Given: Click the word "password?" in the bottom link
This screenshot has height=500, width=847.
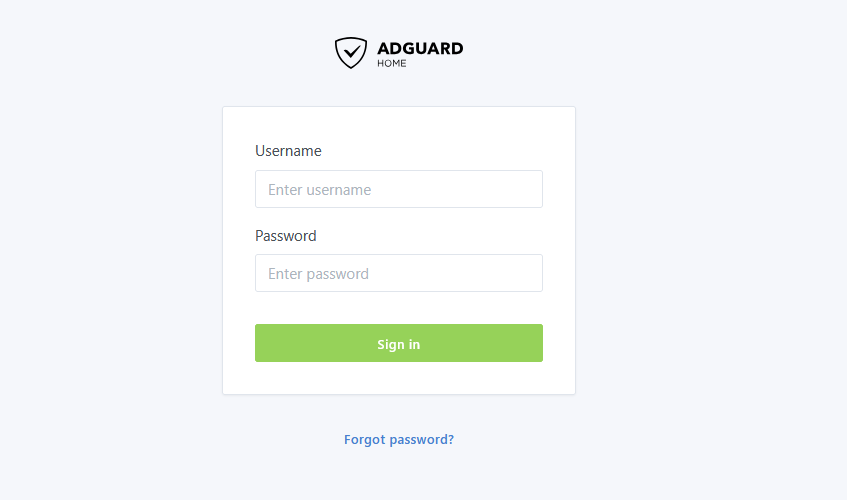Looking at the screenshot, I should coord(422,439).
